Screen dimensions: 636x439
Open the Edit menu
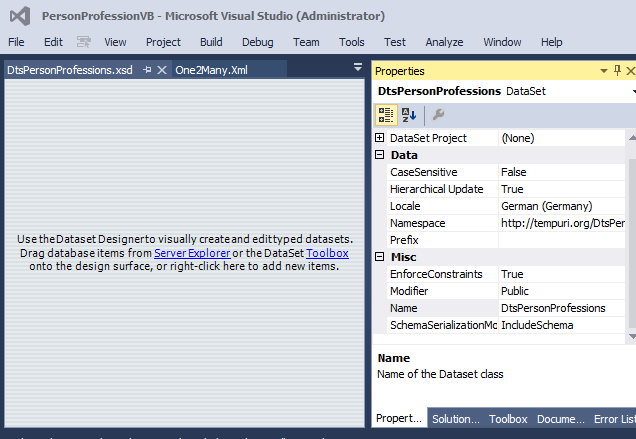[x=53, y=42]
